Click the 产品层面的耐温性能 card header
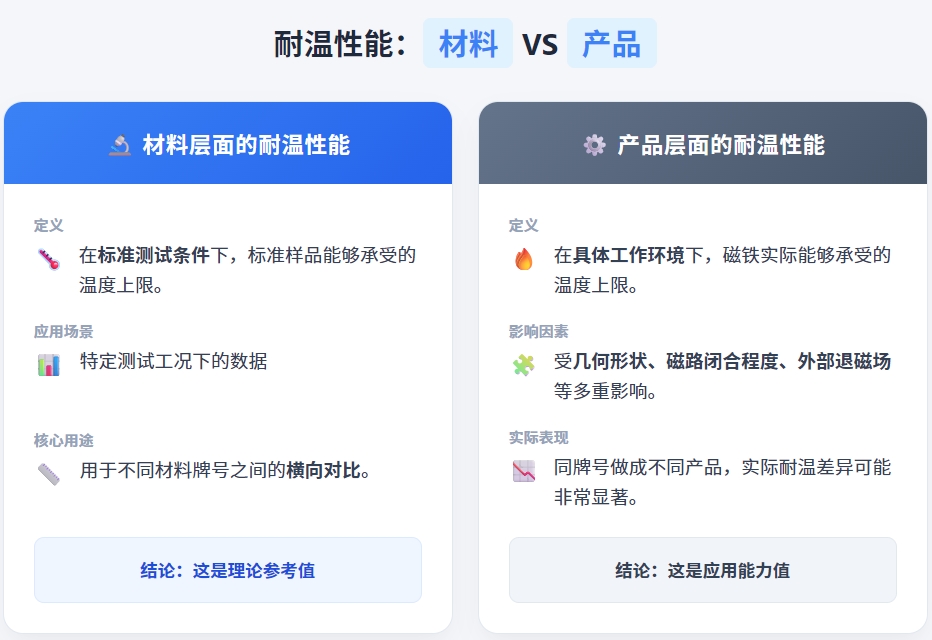This screenshot has height=640, width=932. [x=703, y=144]
